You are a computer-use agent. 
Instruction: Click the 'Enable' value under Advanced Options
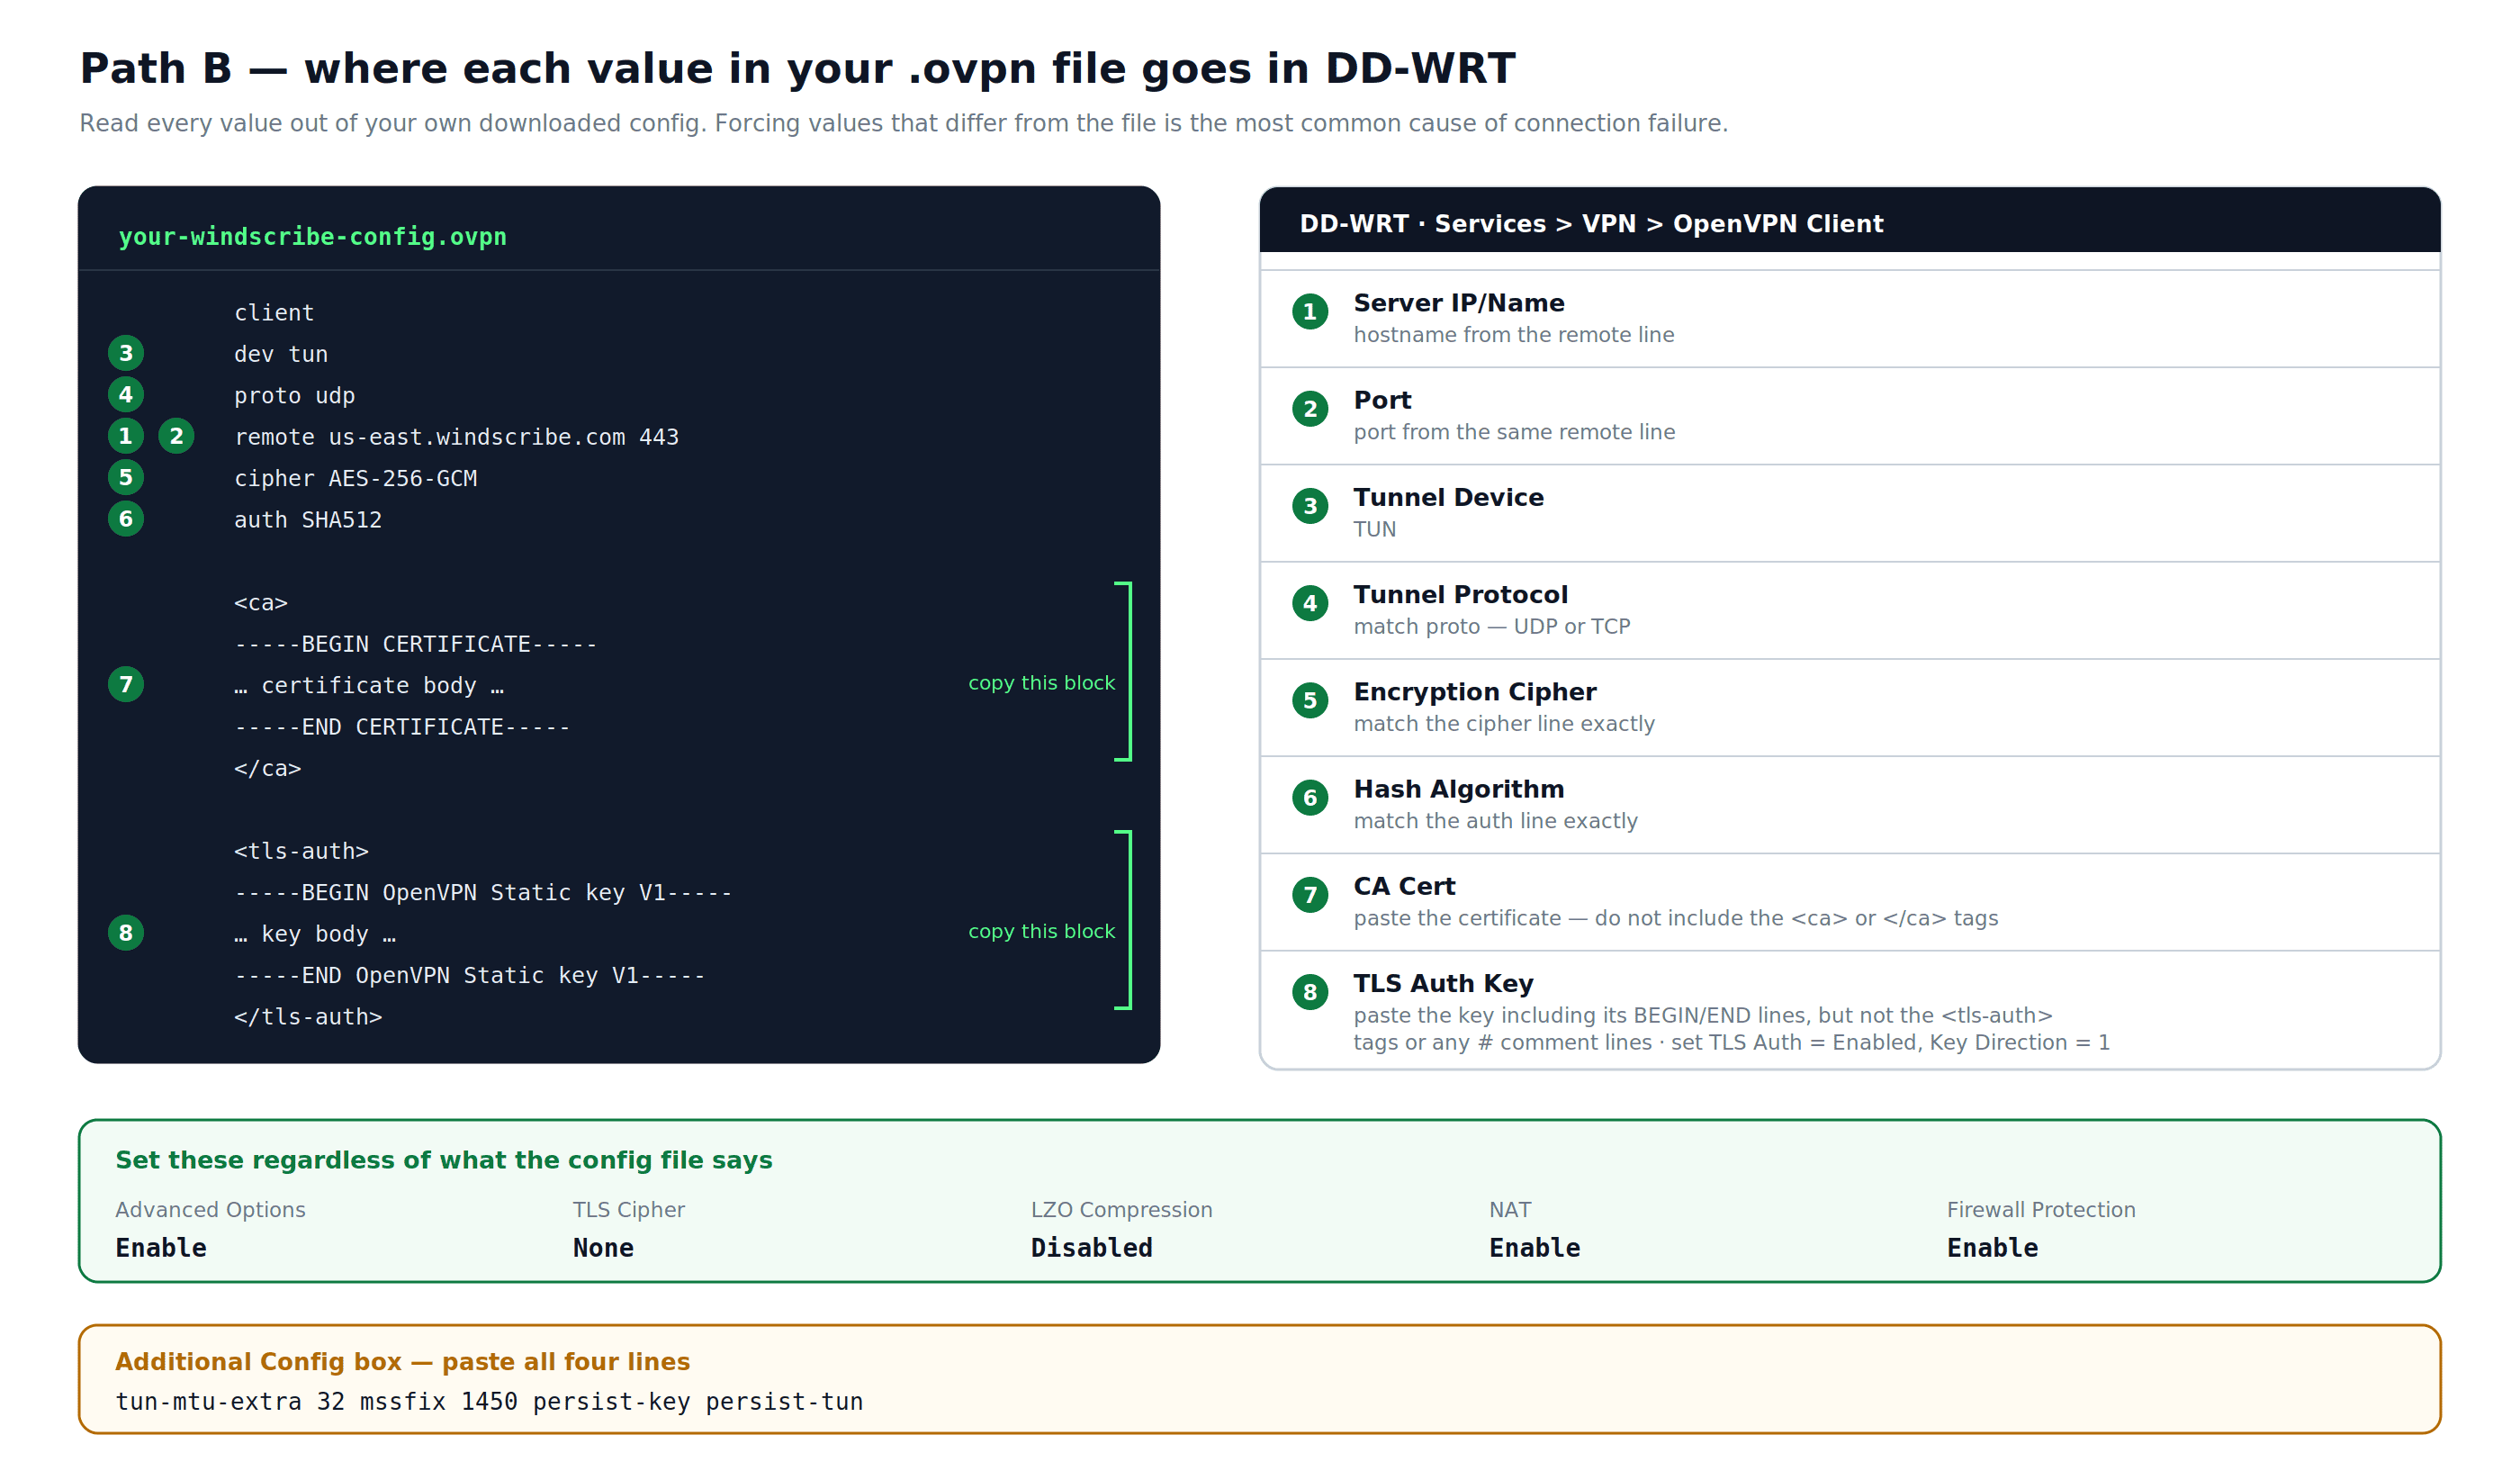click(x=161, y=1248)
